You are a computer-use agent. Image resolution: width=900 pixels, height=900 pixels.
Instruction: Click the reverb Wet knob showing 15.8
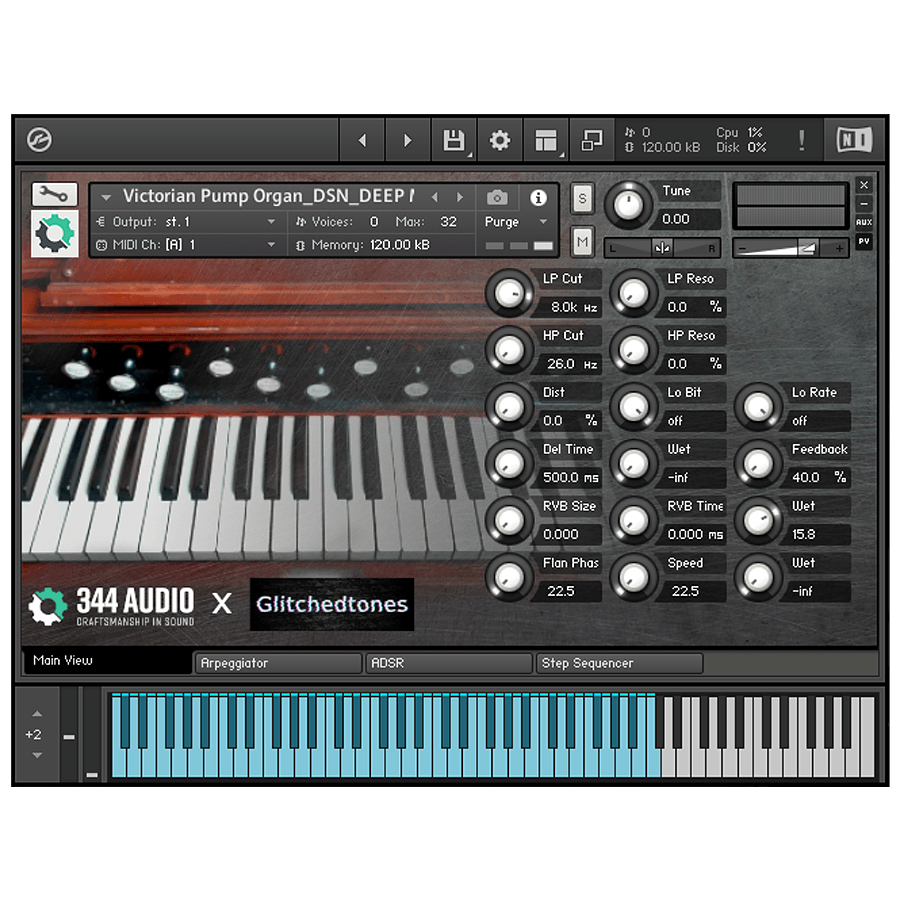758,521
